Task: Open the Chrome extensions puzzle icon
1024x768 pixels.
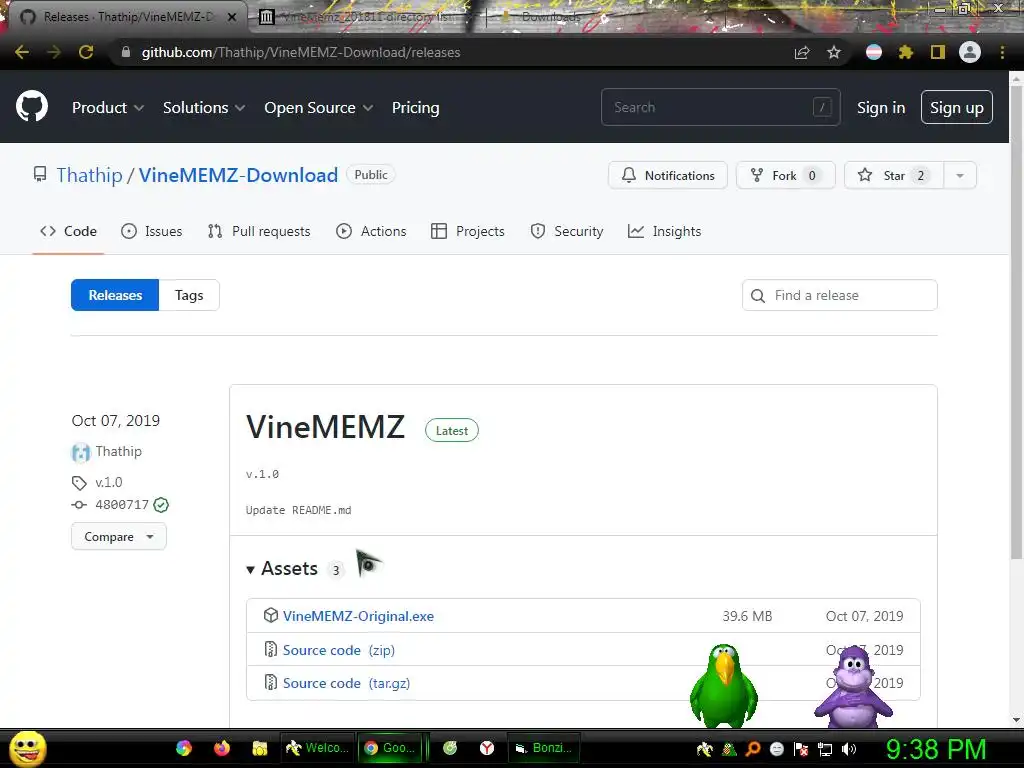Action: 906,52
